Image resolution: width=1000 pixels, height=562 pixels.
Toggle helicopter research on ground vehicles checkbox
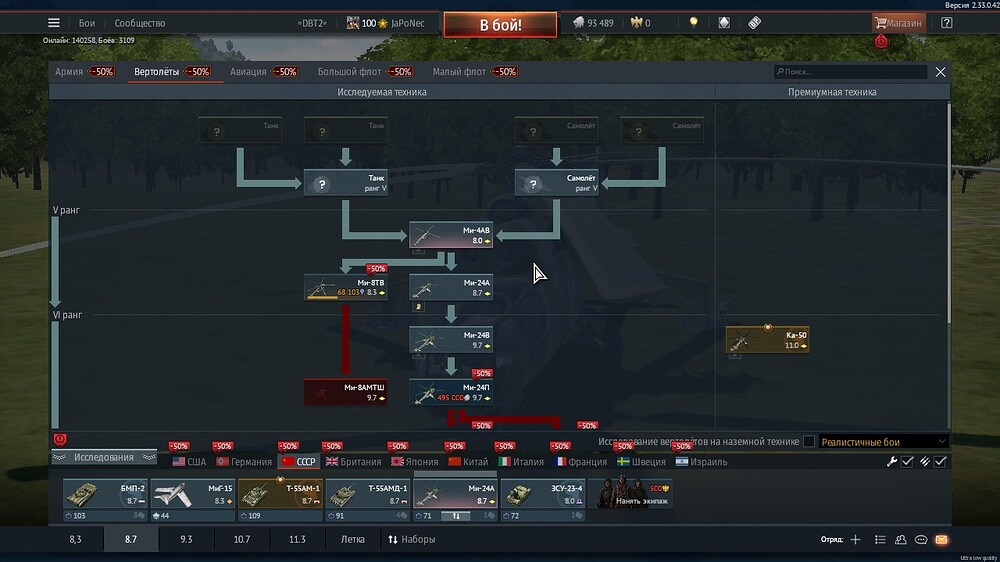[809, 441]
